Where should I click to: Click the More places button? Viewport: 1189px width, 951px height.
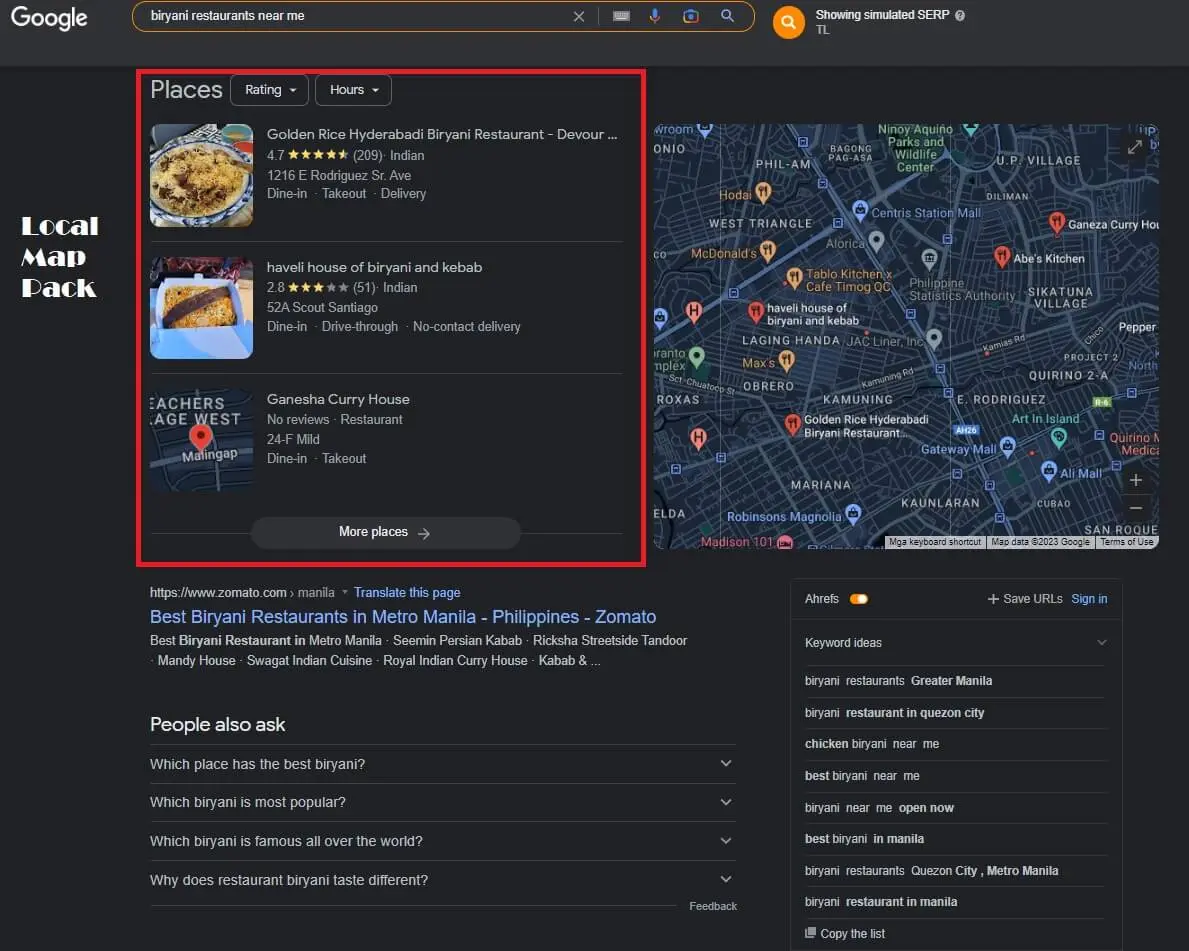click(385, 532)
